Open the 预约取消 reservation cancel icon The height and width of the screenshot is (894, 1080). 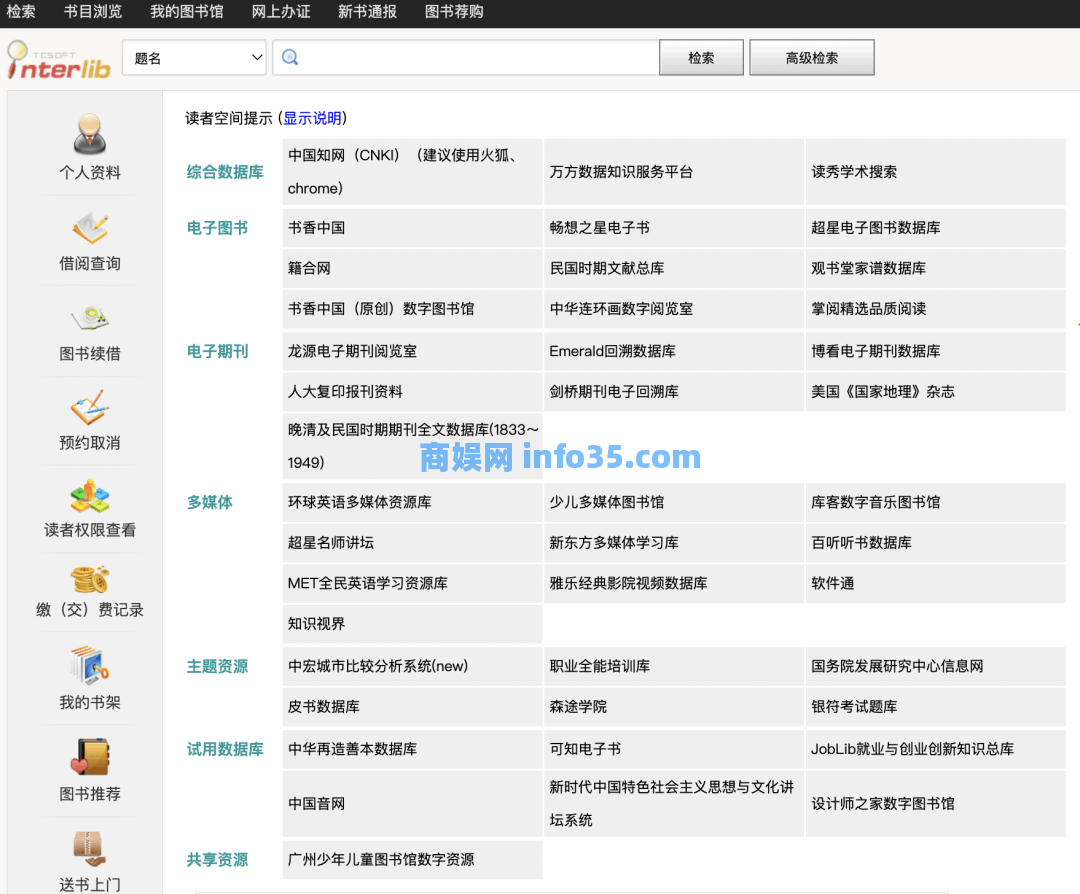click(x=90, y=407)
